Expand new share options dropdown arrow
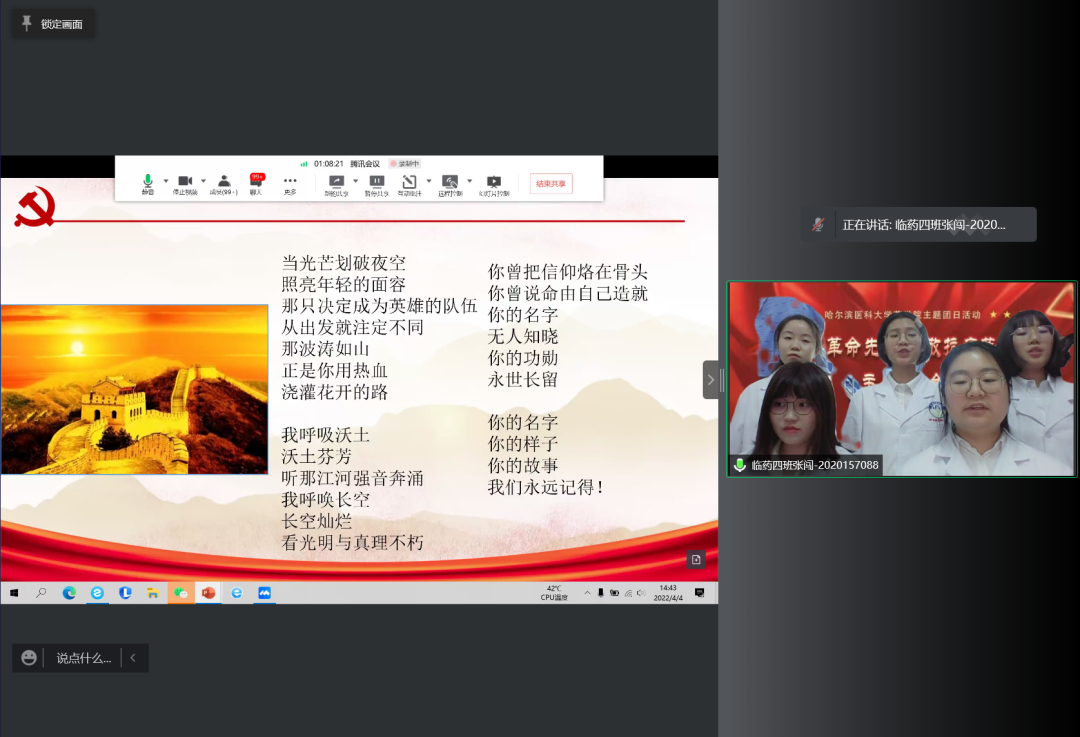The width and height of the screenshot is (1080, 737). [x=355, y=181]
